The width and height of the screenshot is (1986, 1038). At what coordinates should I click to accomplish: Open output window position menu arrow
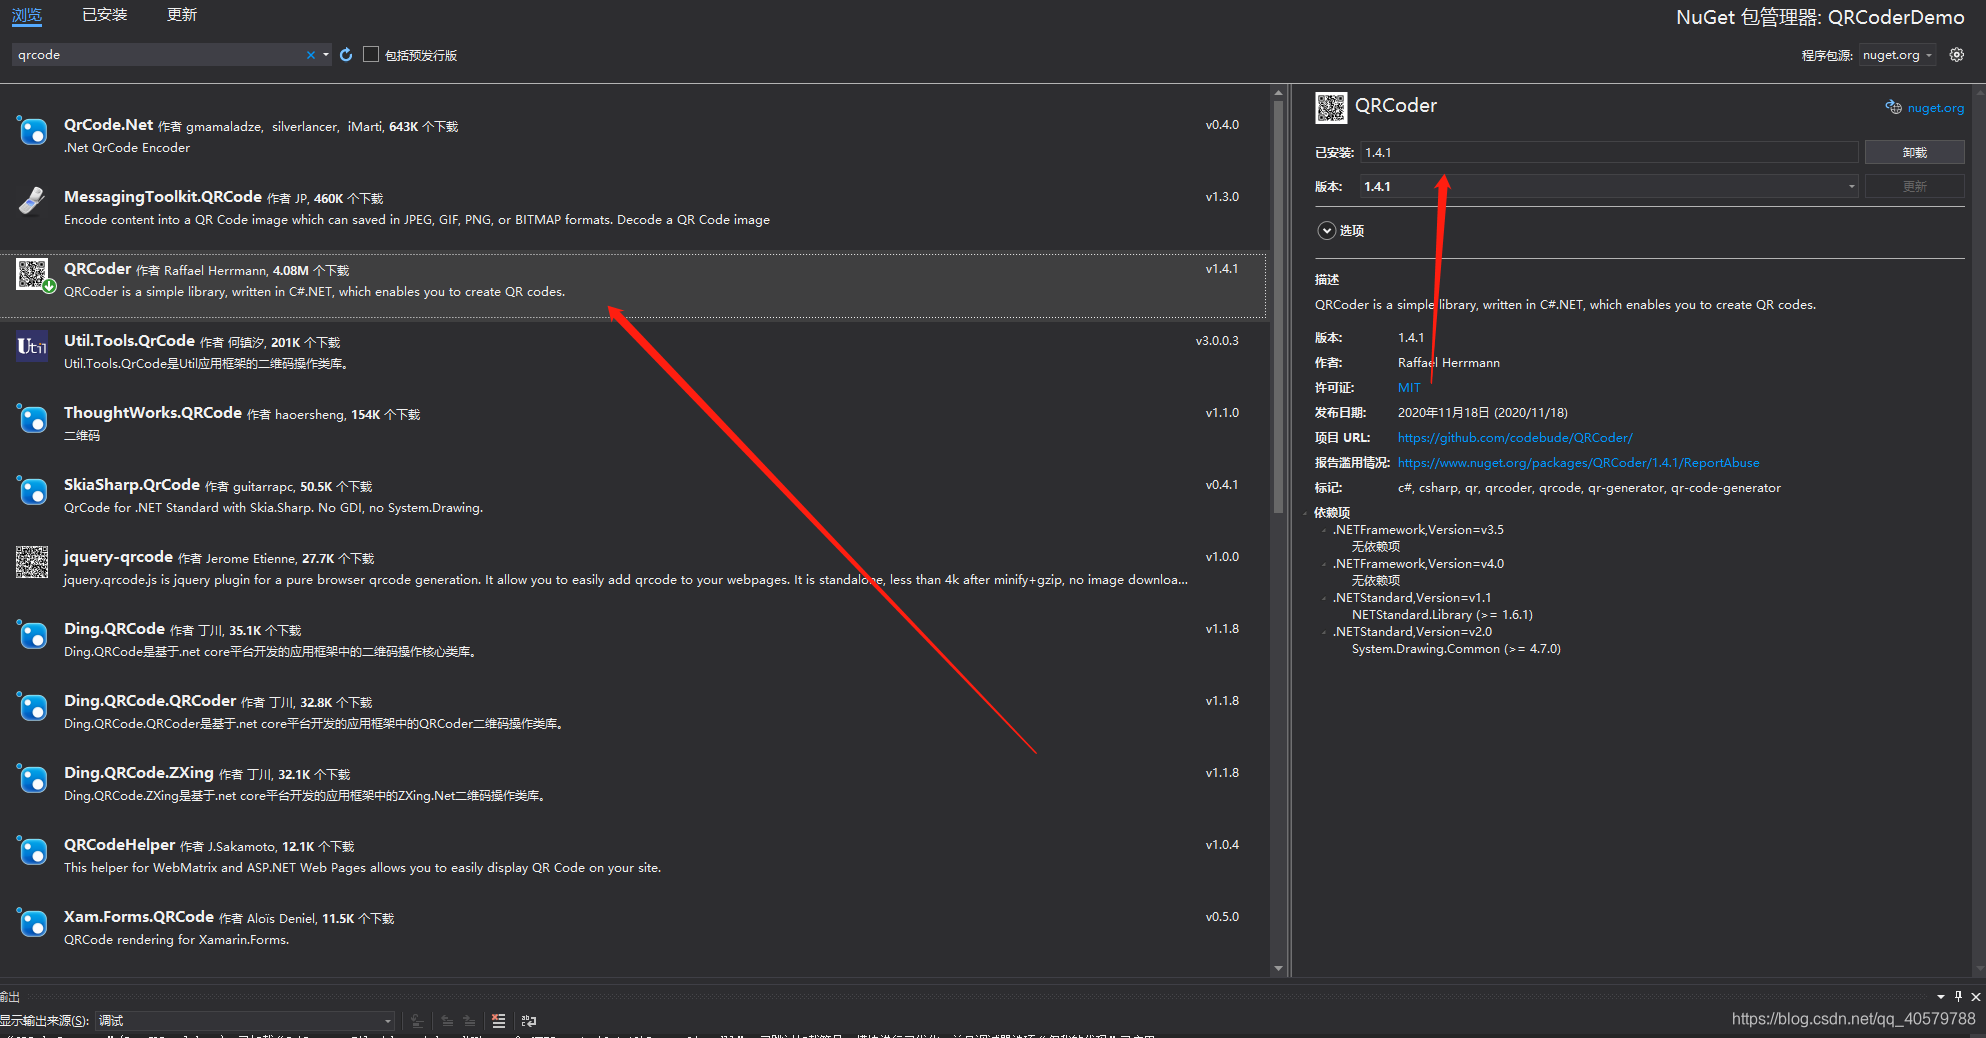(x=1941, y=996)
